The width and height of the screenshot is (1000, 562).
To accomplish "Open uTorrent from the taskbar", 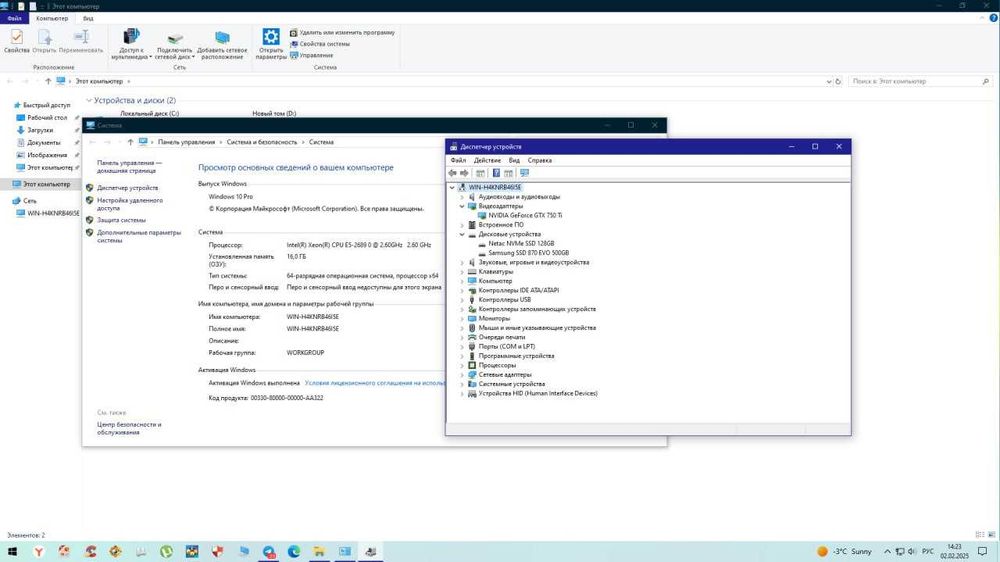I will click(x=166, y=551).
